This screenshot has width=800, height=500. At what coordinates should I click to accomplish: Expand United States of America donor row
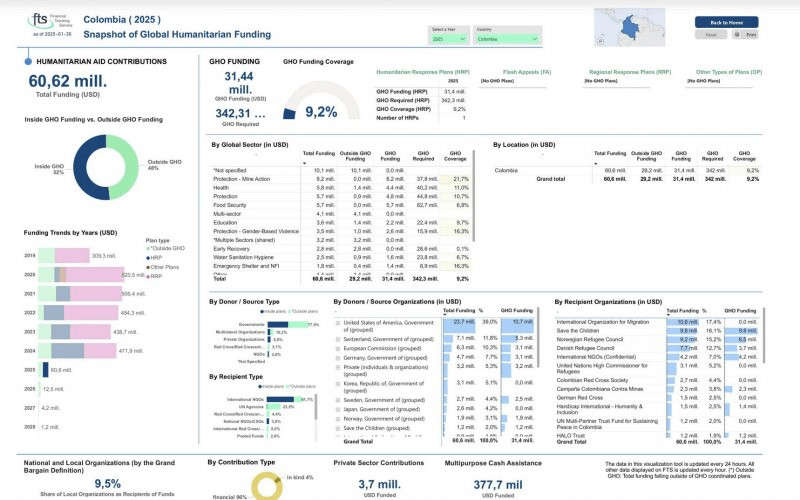click(337, 323)
